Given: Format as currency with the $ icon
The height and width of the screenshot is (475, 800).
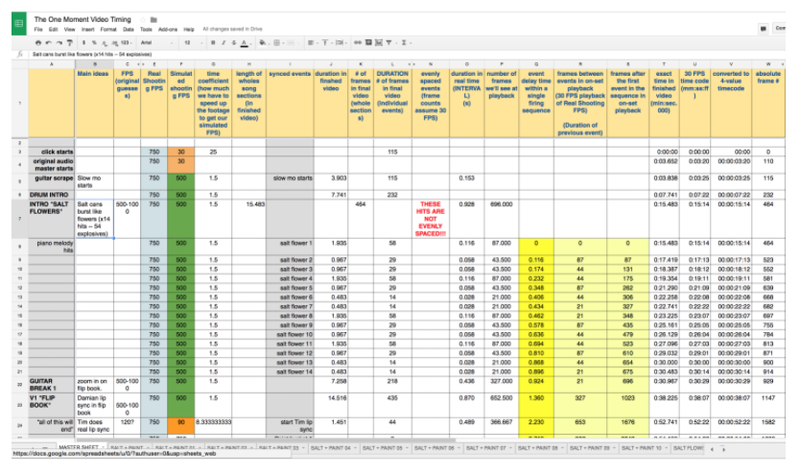Looking at the screenshot, I should tap(84, 43).
